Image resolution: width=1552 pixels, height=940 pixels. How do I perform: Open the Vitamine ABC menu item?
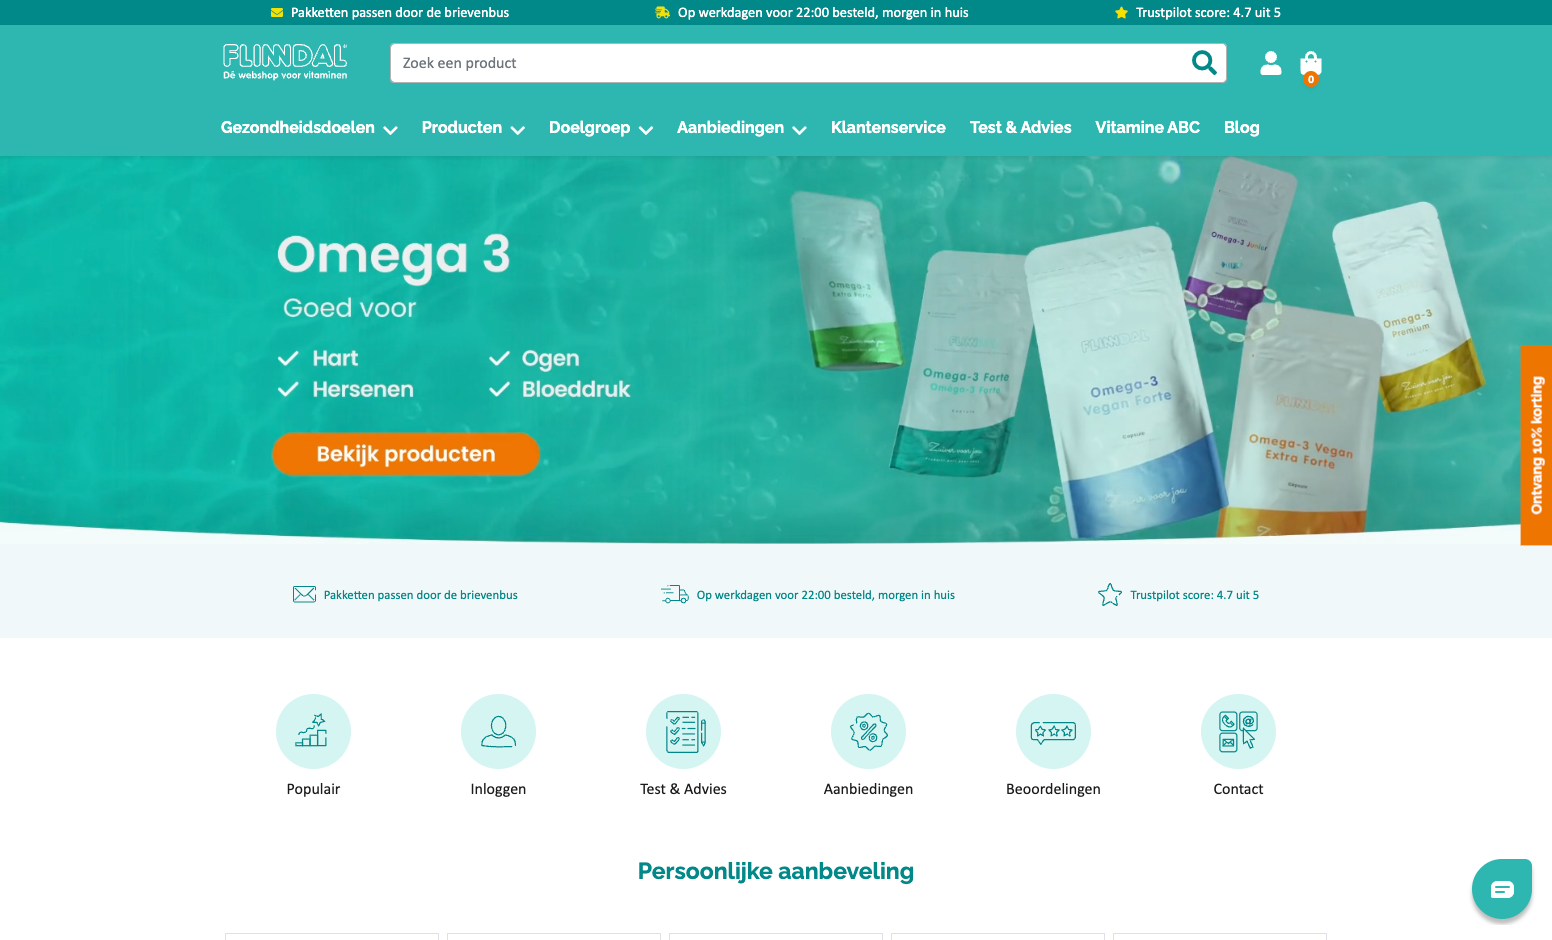tap(1147, 128)
